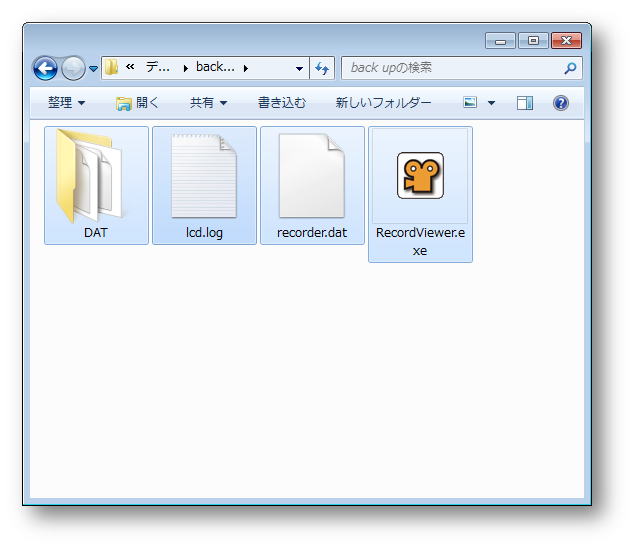Open the 共有 menu
Screen dimensions: 634x548
[208, 103]
